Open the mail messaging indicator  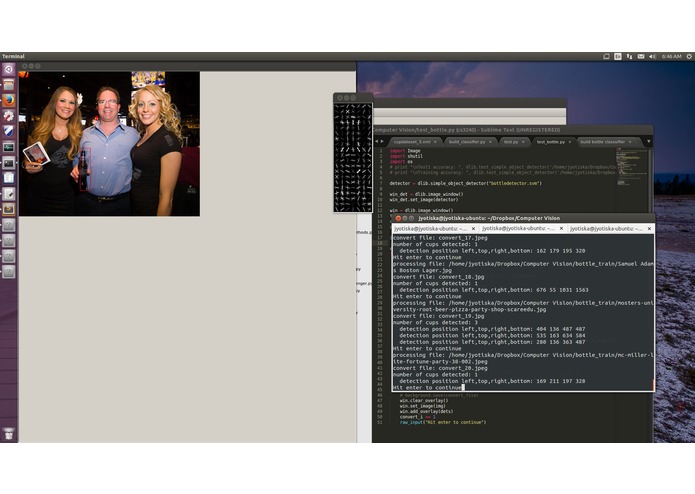641,56
